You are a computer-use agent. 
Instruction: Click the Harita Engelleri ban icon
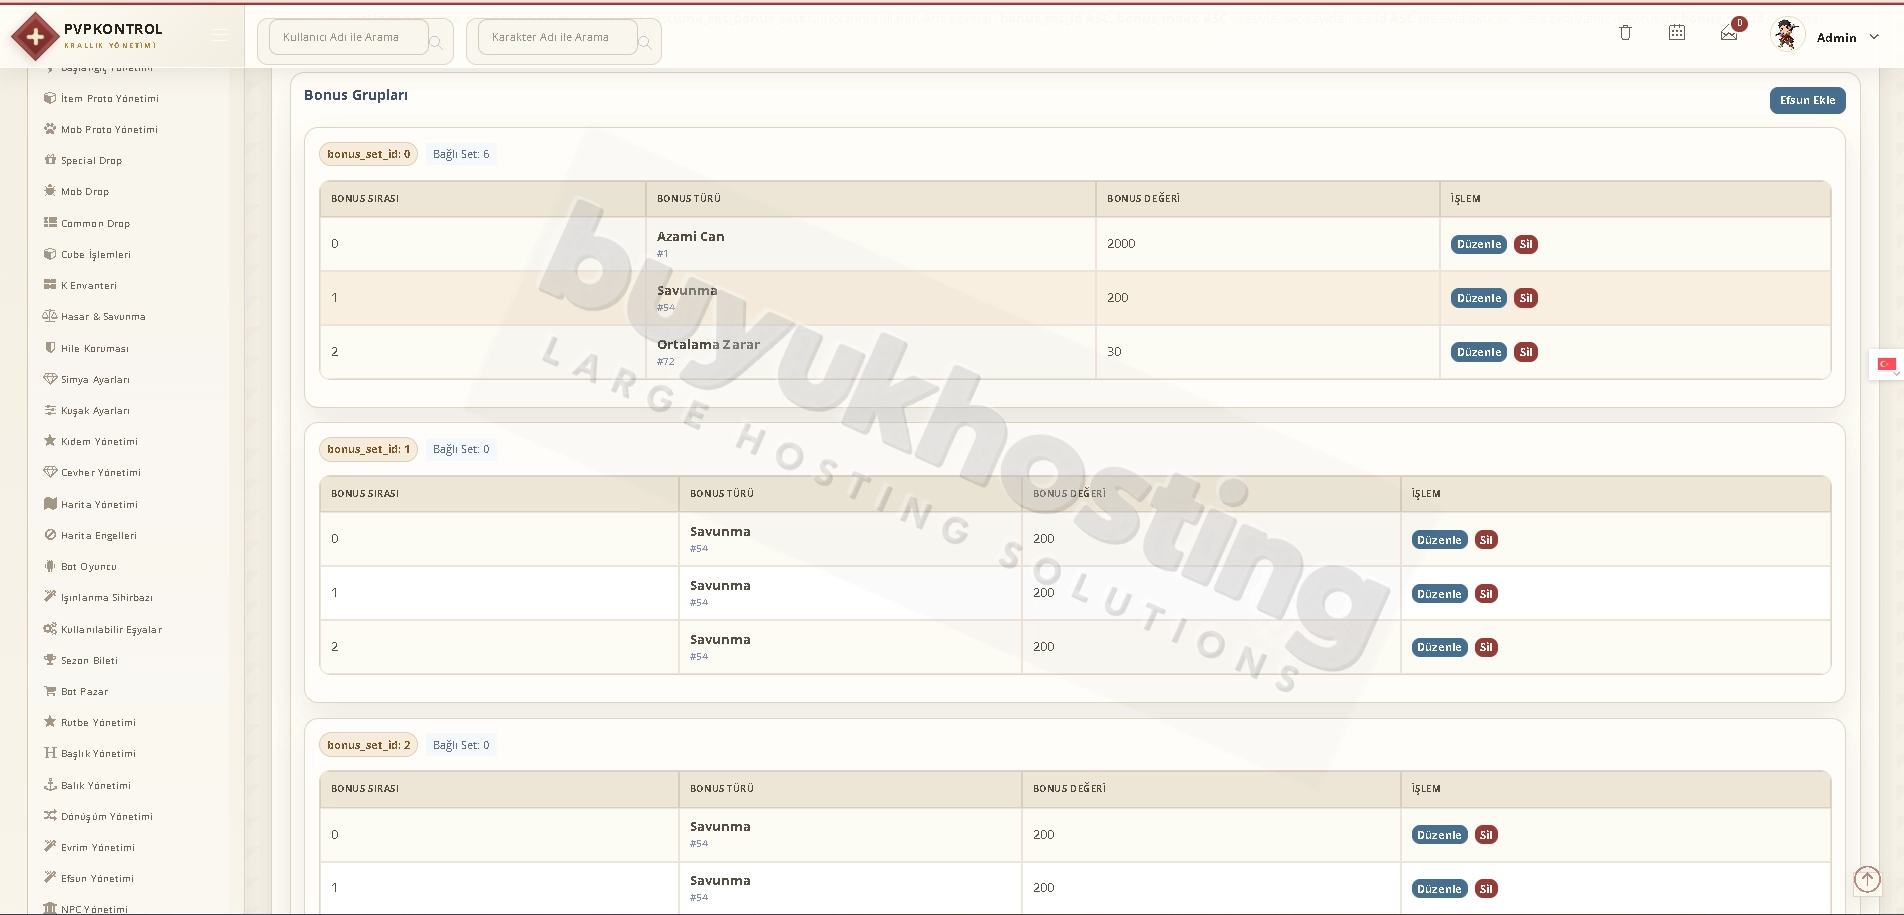(50, 535)
